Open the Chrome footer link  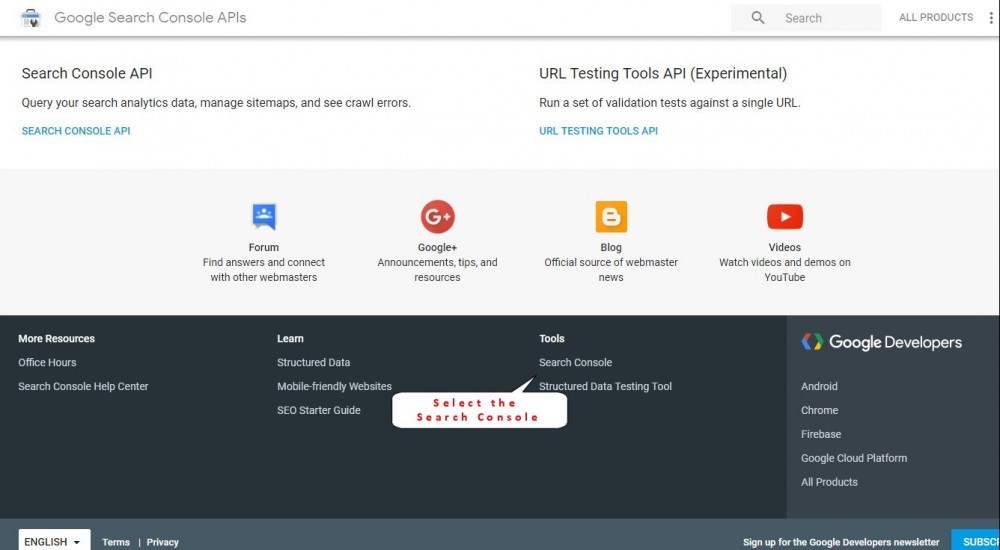(820, 410)
